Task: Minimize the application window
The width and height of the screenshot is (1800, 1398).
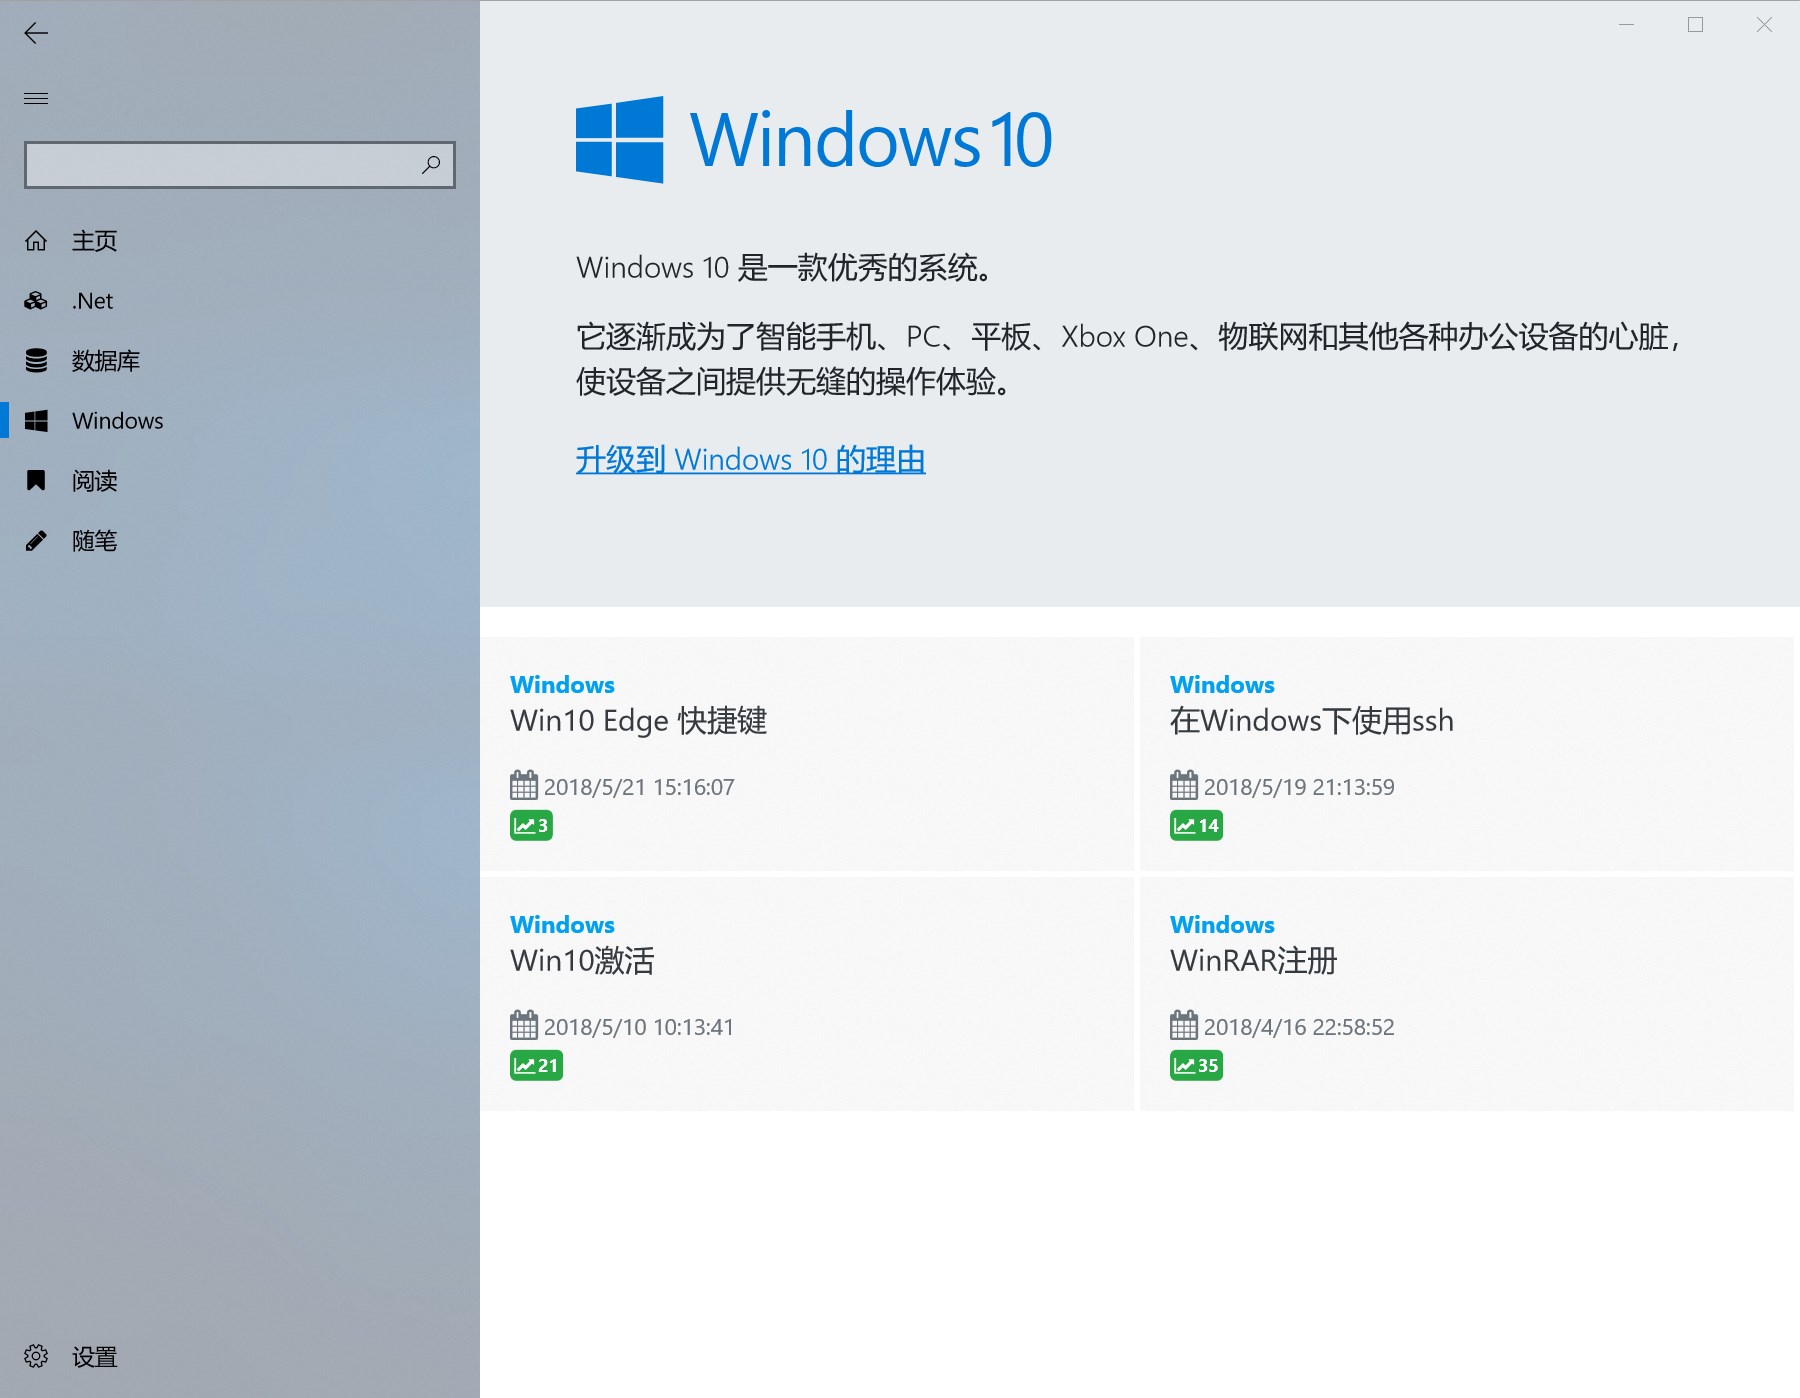Action: click(x=1627, y=25)
